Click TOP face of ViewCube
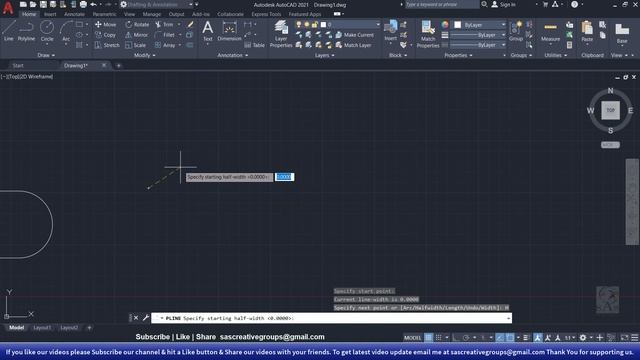The width and height of the screenshot is (640, 360). click(610, 110)
